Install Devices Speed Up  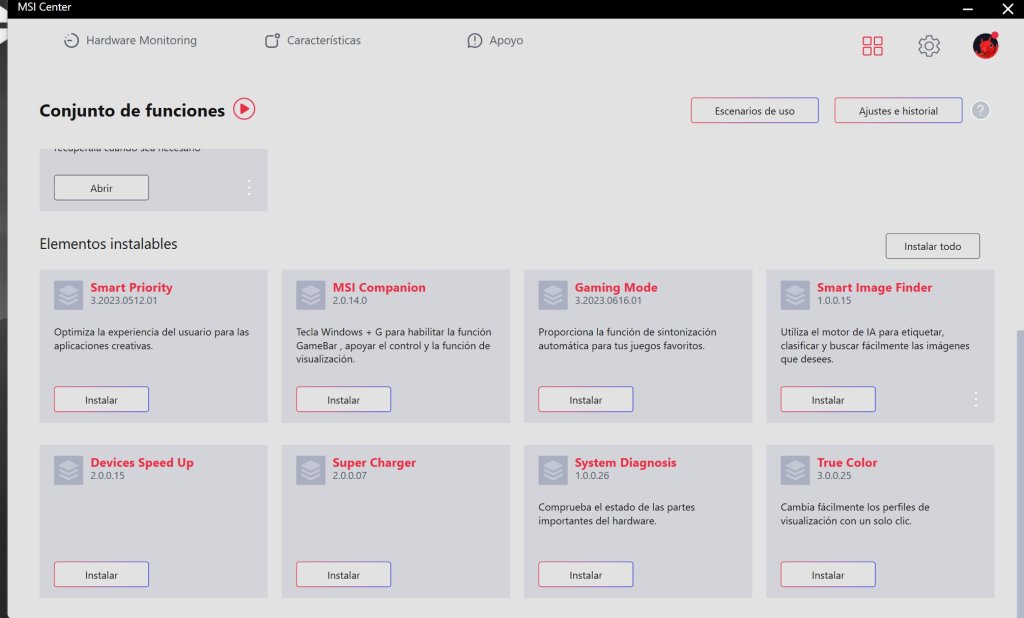(101, 574)
